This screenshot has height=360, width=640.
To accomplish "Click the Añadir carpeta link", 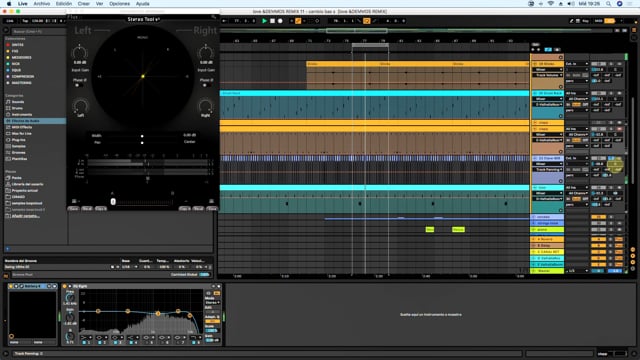I will point(25,216).
